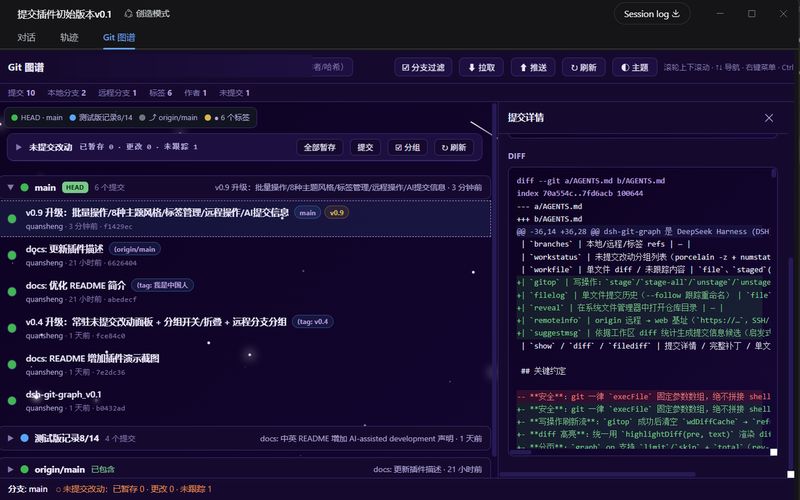Click the DIFF section heading
The width and height of the screenshot is (800, 500).
pyautogui.click(x=516, y=156)
